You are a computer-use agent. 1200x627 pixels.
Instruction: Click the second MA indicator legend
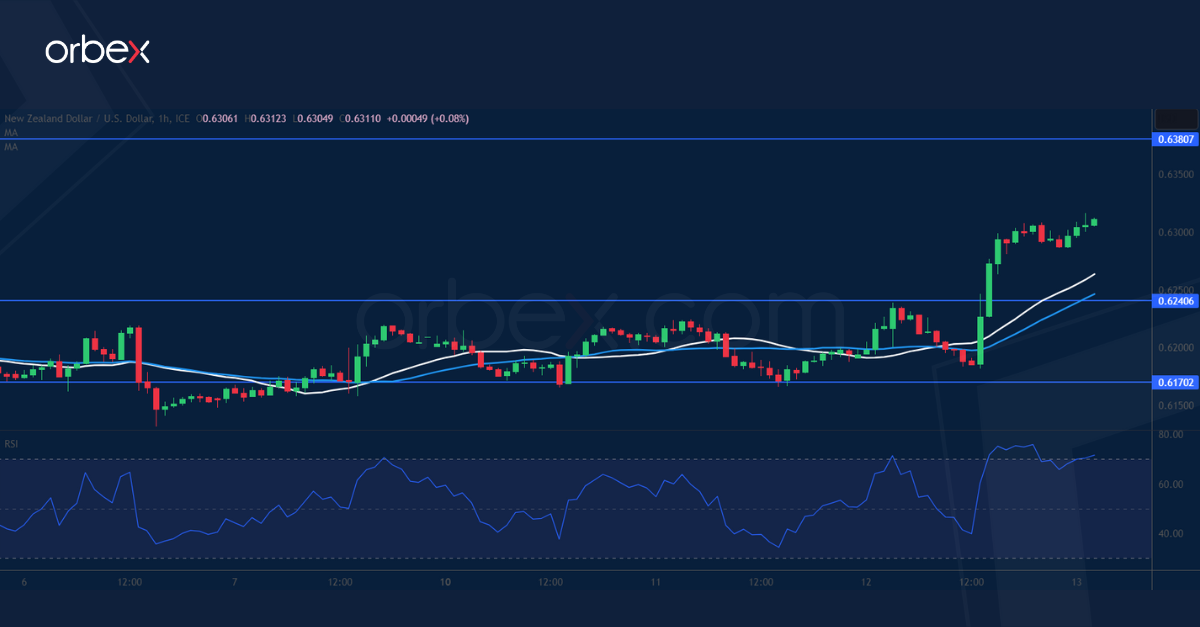point(10,148)
